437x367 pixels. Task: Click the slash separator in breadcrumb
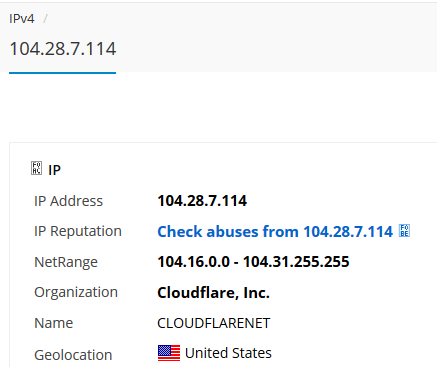click(45, 19)
